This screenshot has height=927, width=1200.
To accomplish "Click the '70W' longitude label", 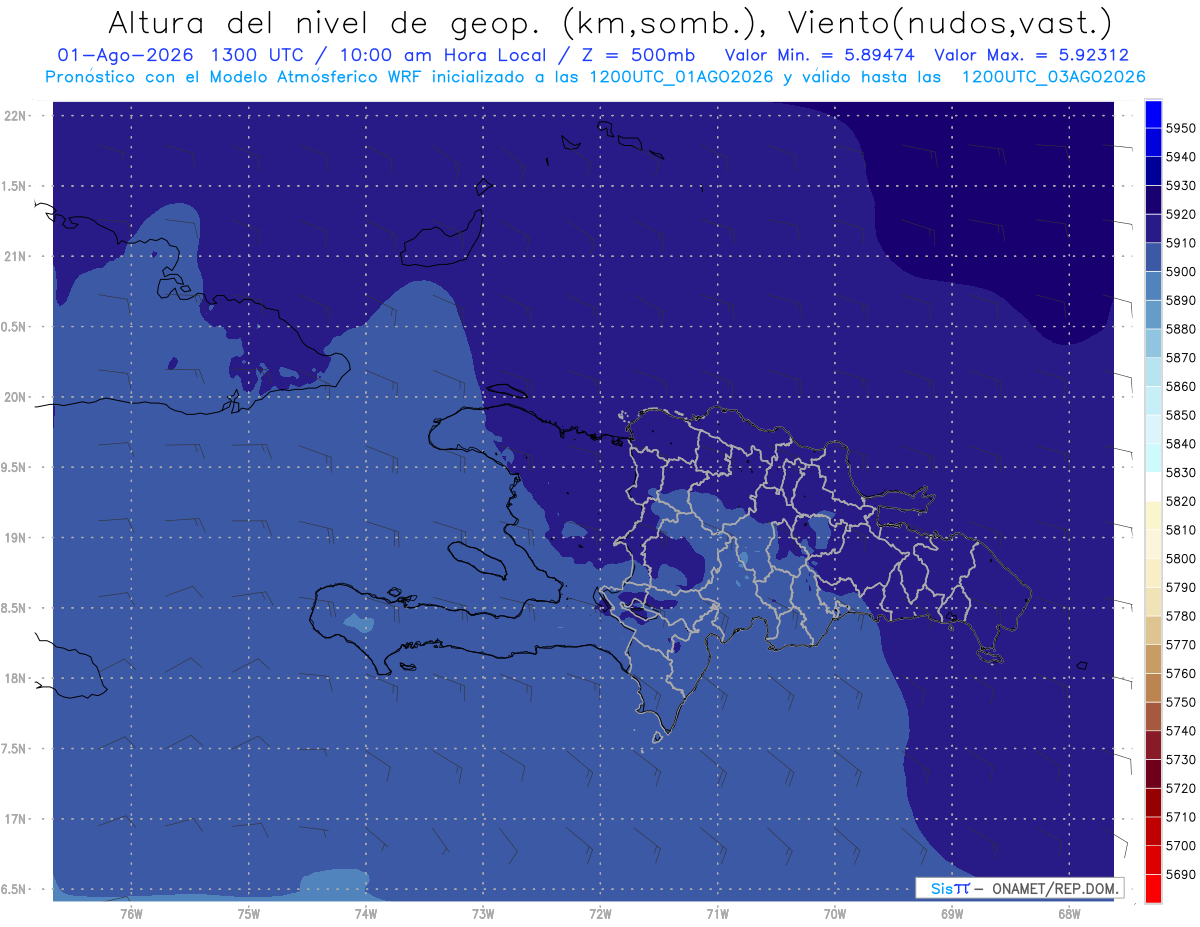I will (x=835, y=914).
